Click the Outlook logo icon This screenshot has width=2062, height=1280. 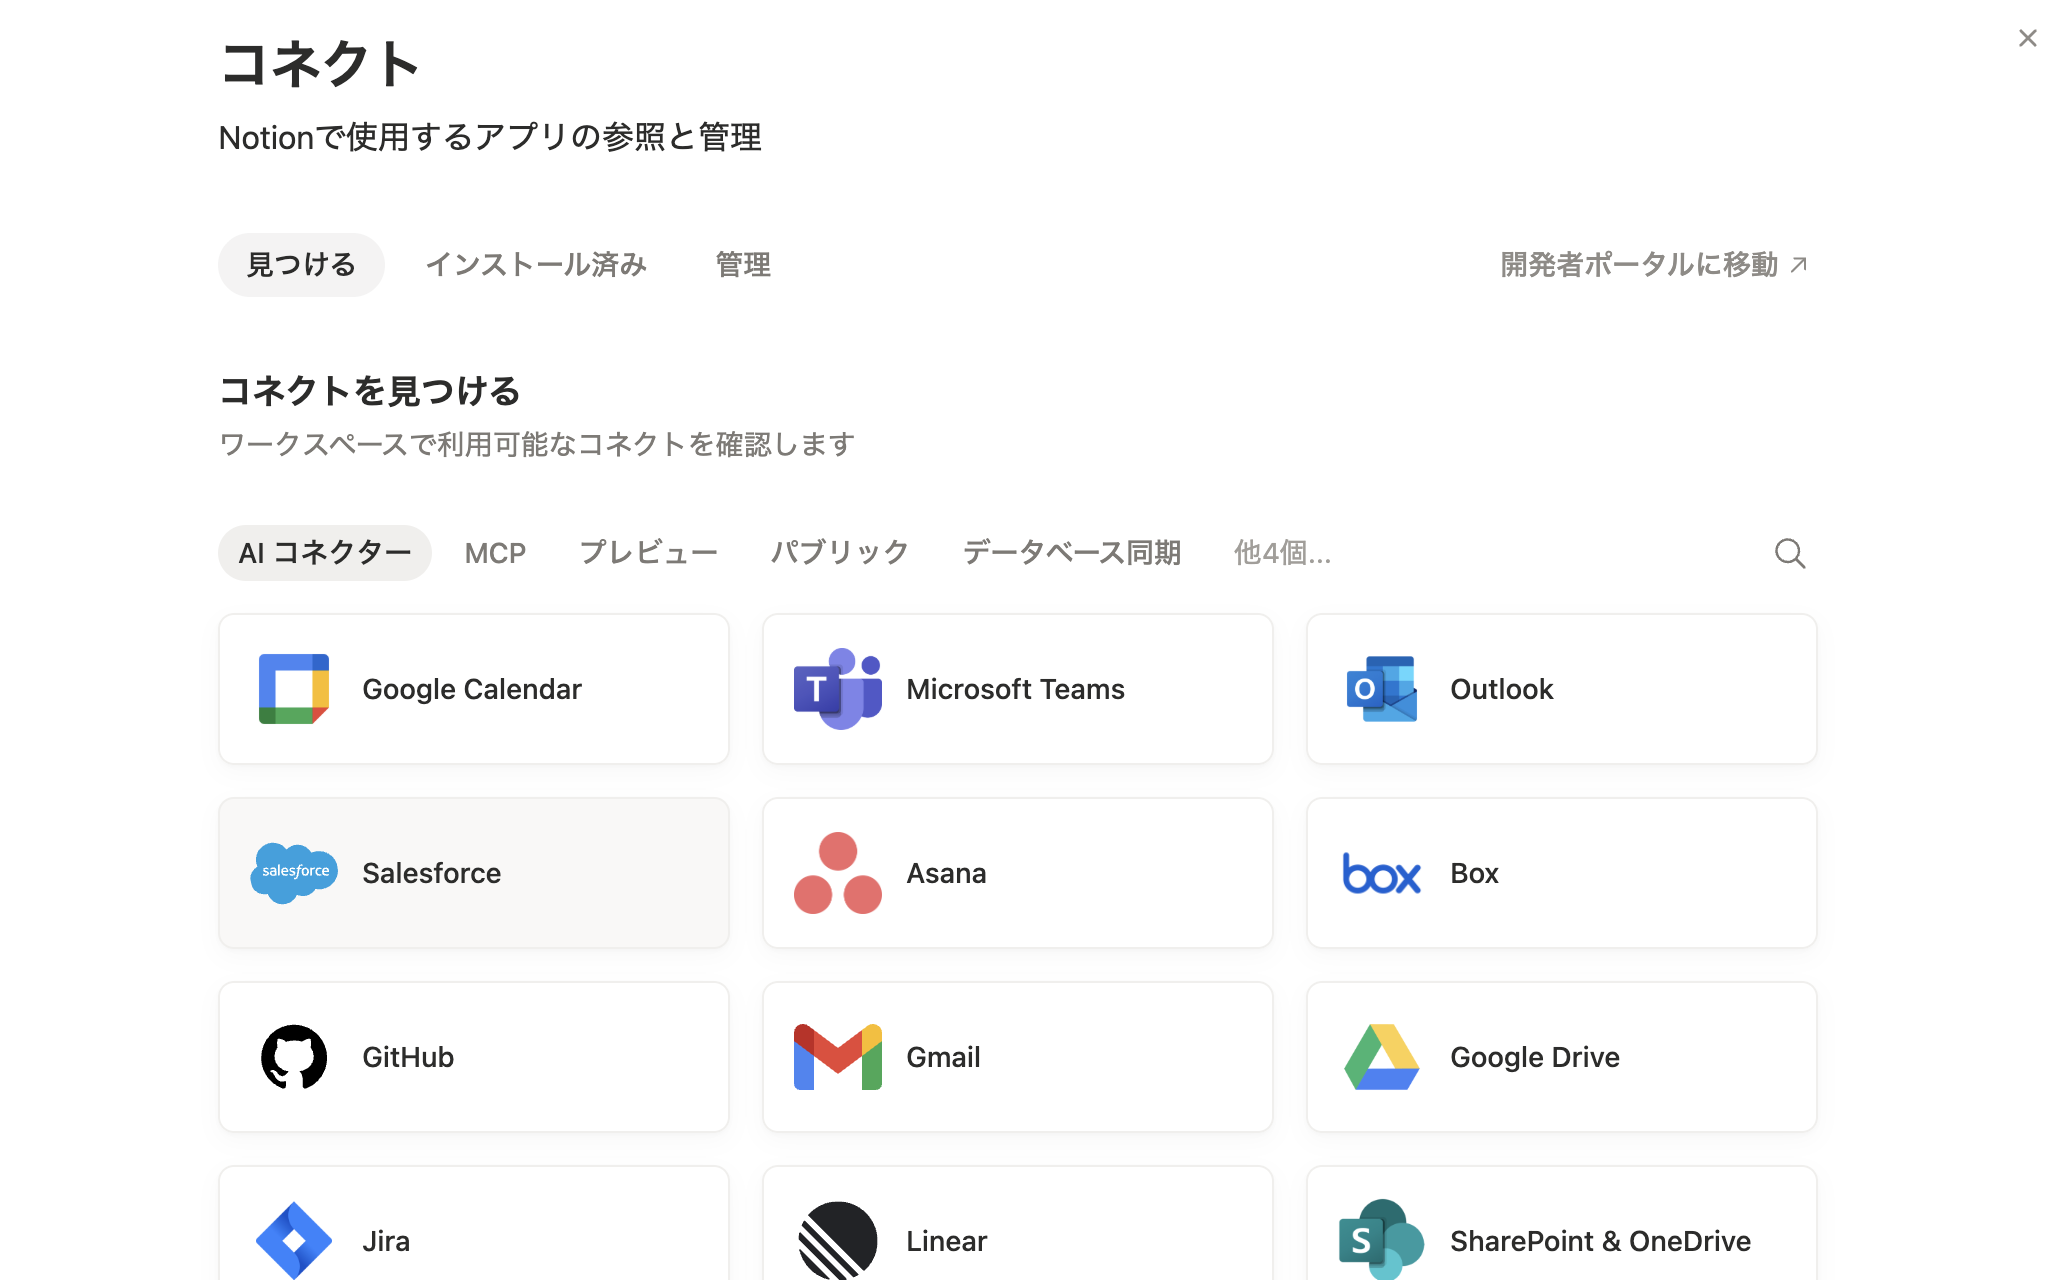coord(1382,689)
